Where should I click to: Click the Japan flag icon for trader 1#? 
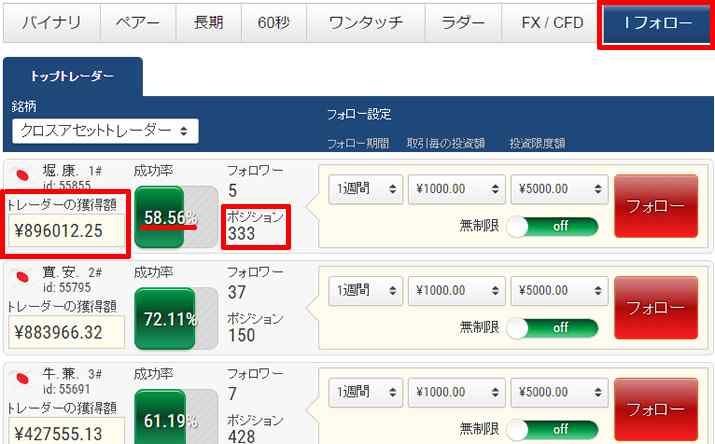[x=22, y=175]
